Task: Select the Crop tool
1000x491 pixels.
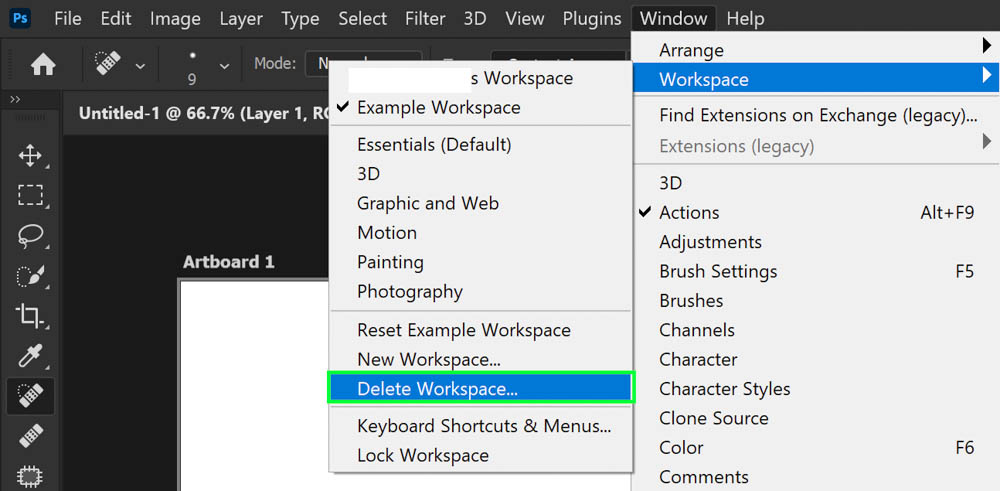Action: pyautogui.click(x=30, y=315)
